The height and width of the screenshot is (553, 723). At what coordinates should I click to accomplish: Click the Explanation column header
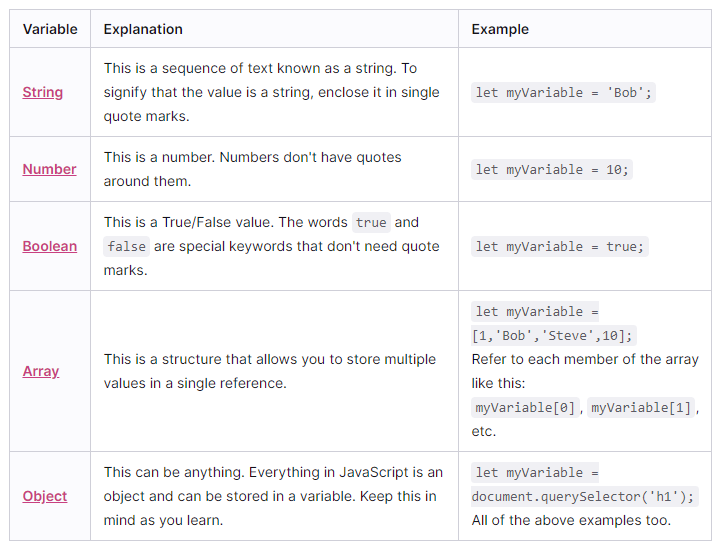click(143, 29)
